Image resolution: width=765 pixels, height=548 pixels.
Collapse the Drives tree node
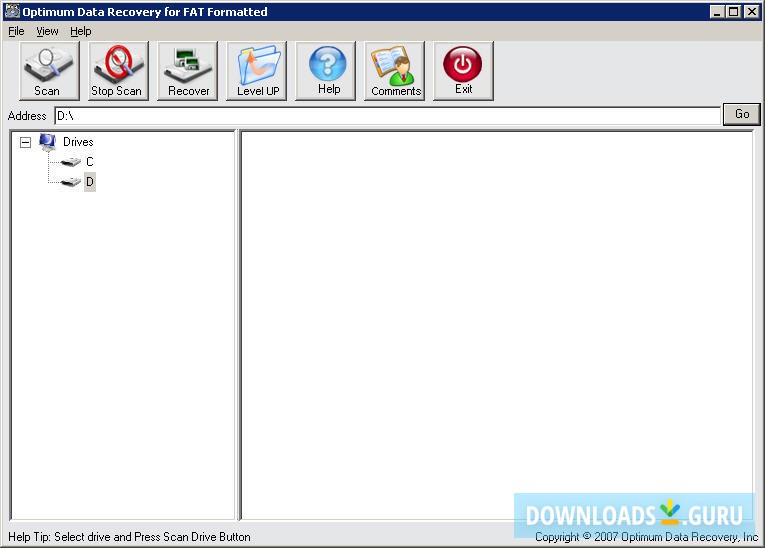coord(25,142)
